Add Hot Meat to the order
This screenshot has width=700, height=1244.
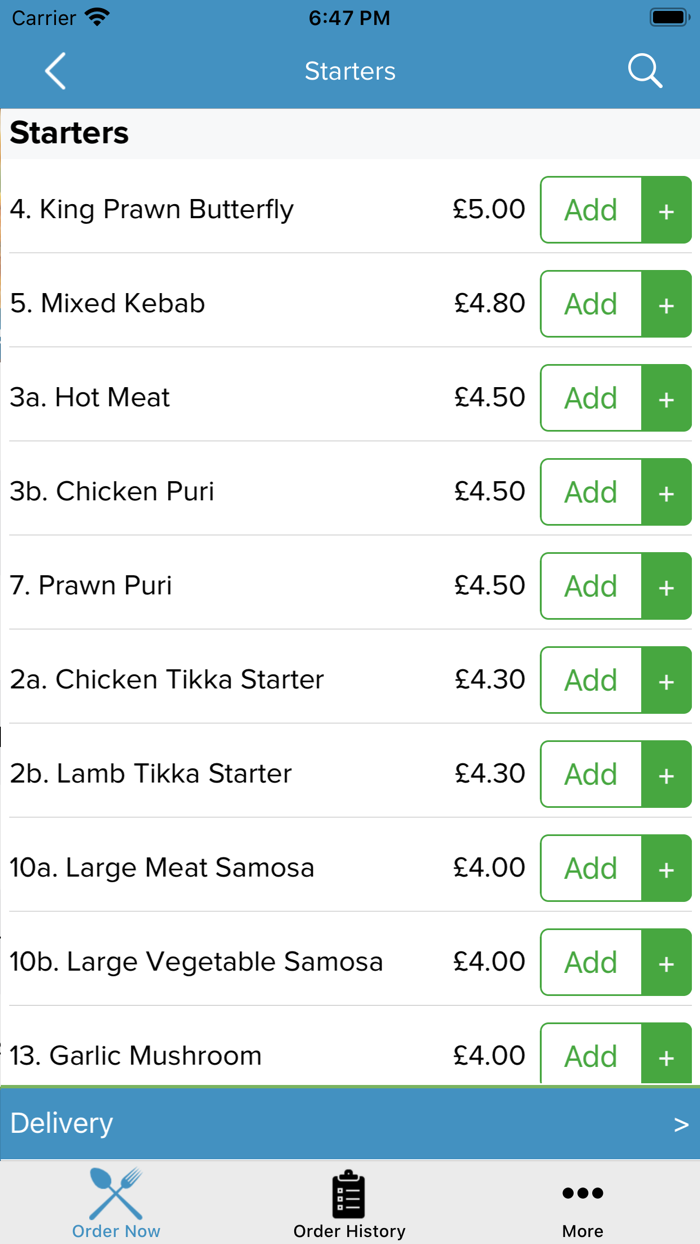coord(590,398)
